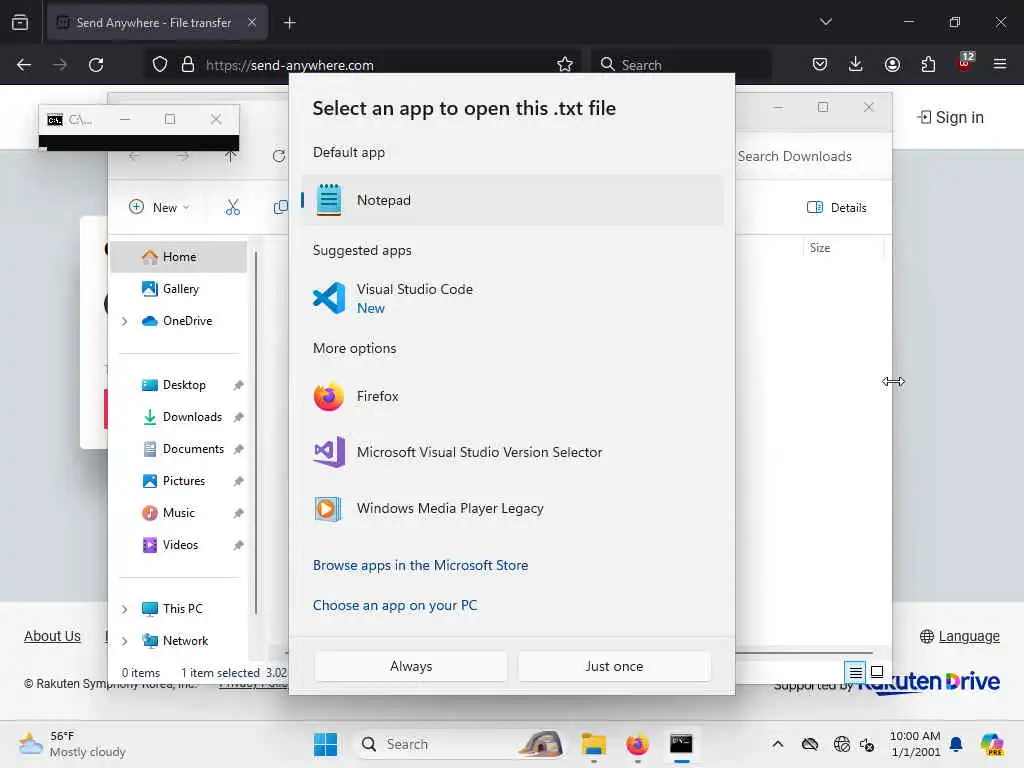Open Home in File Explorer sidebar
Screen dimensions: 1024x768
tap(178, 257)
